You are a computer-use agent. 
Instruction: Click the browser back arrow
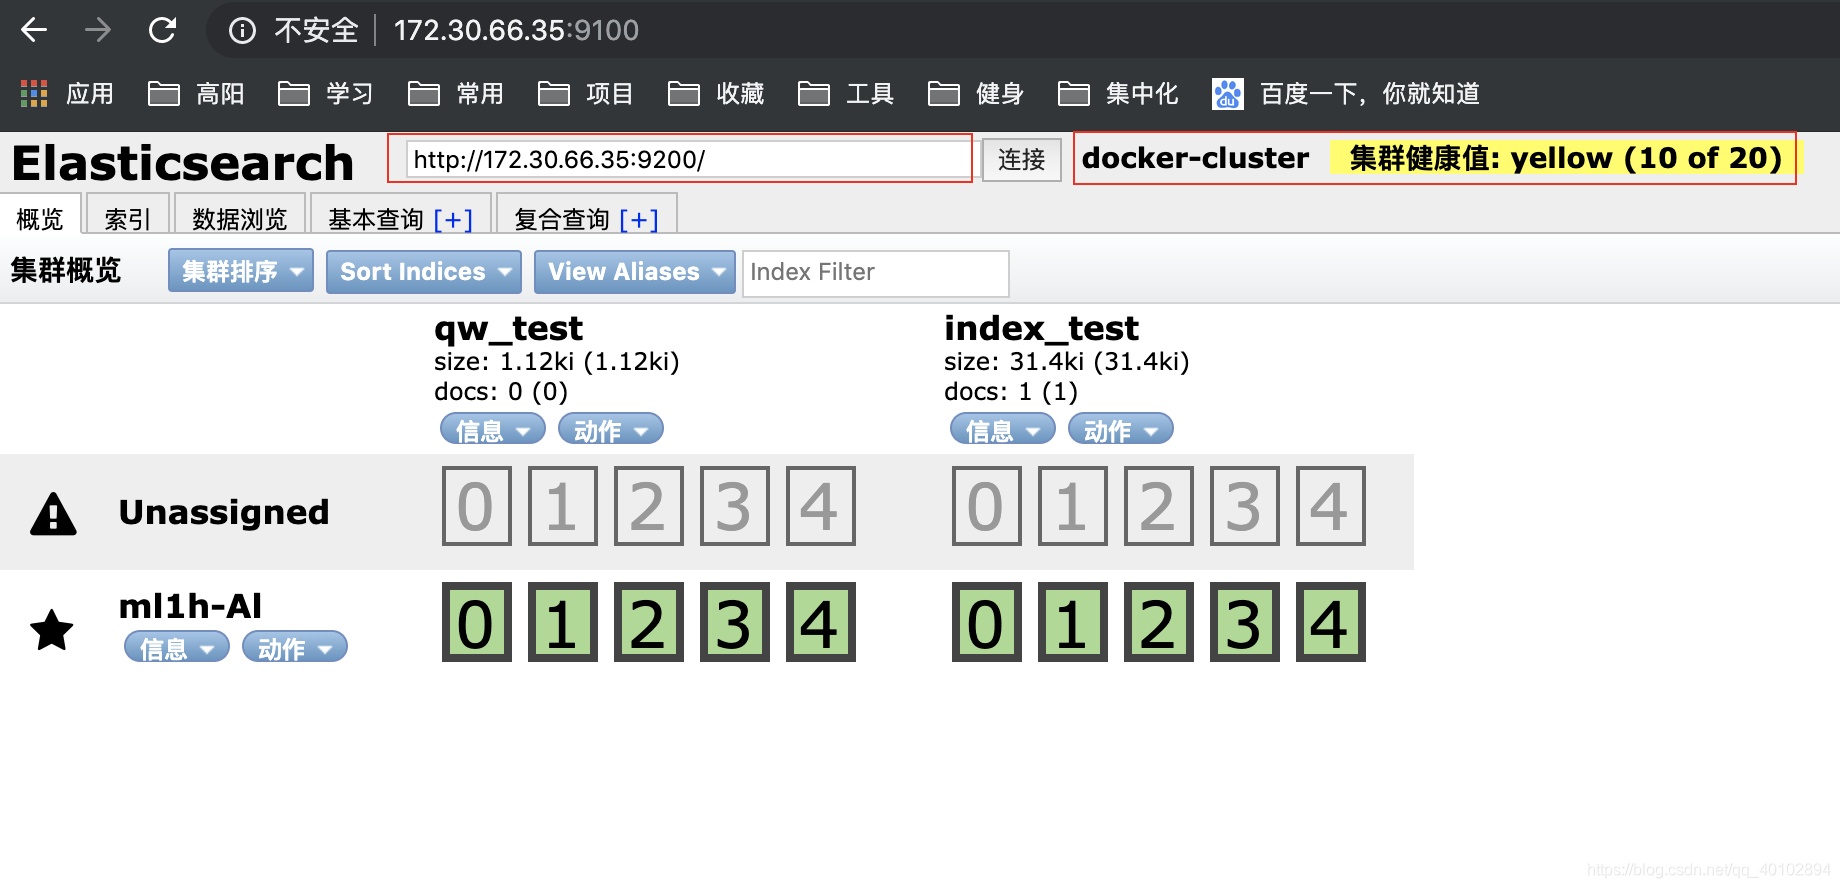[34, 30]
